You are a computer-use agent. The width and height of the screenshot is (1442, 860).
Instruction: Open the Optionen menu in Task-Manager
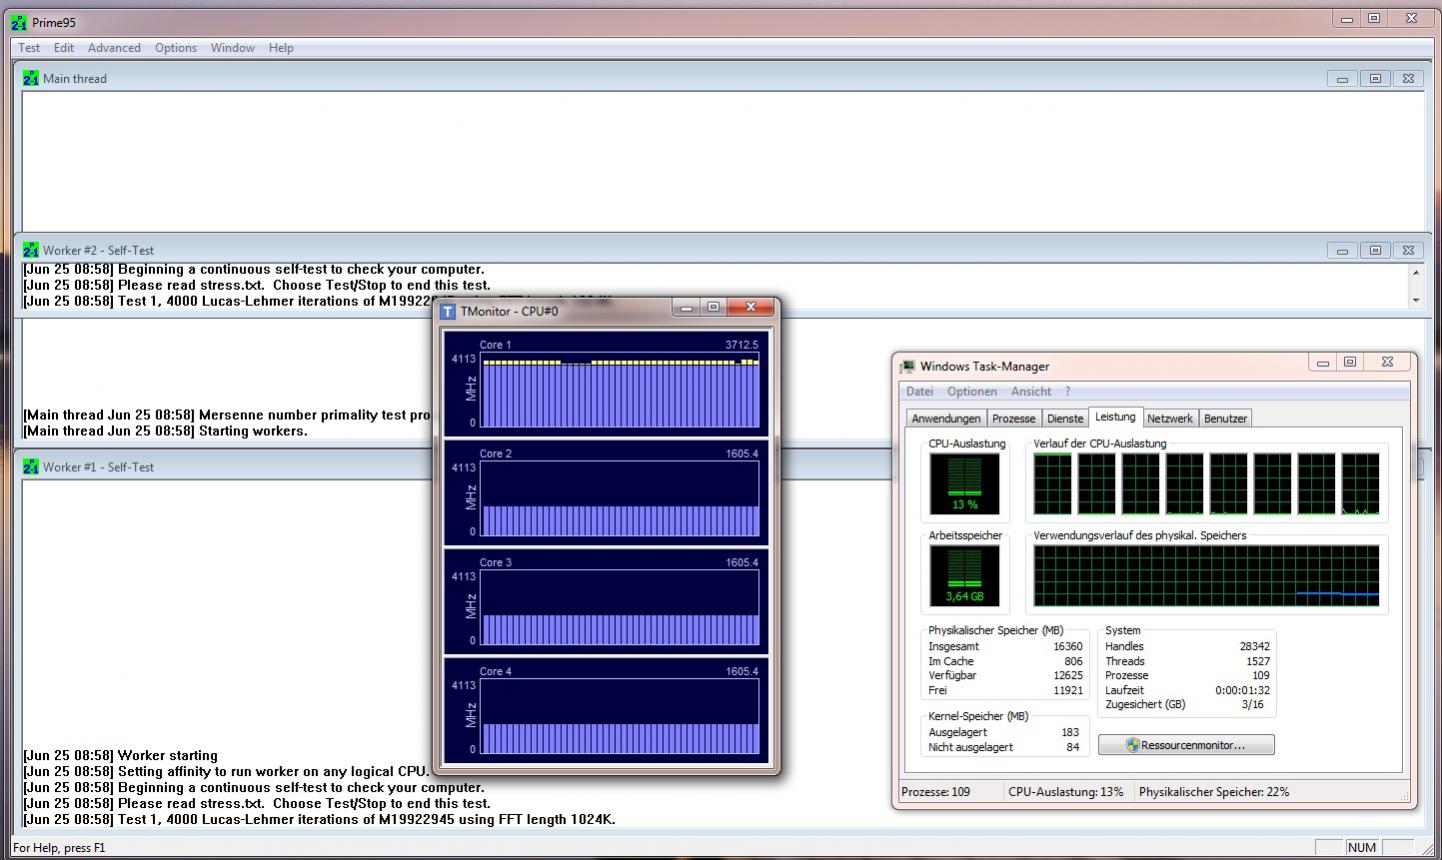(972, 392)
